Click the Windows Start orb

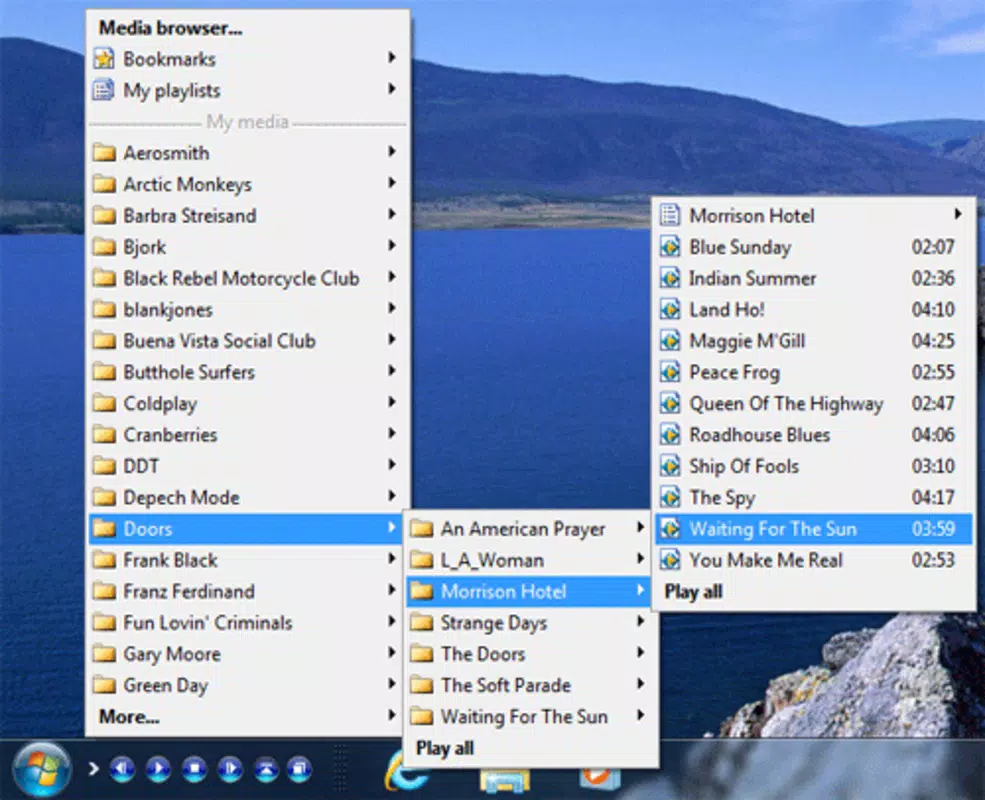(x=41, y=770)
